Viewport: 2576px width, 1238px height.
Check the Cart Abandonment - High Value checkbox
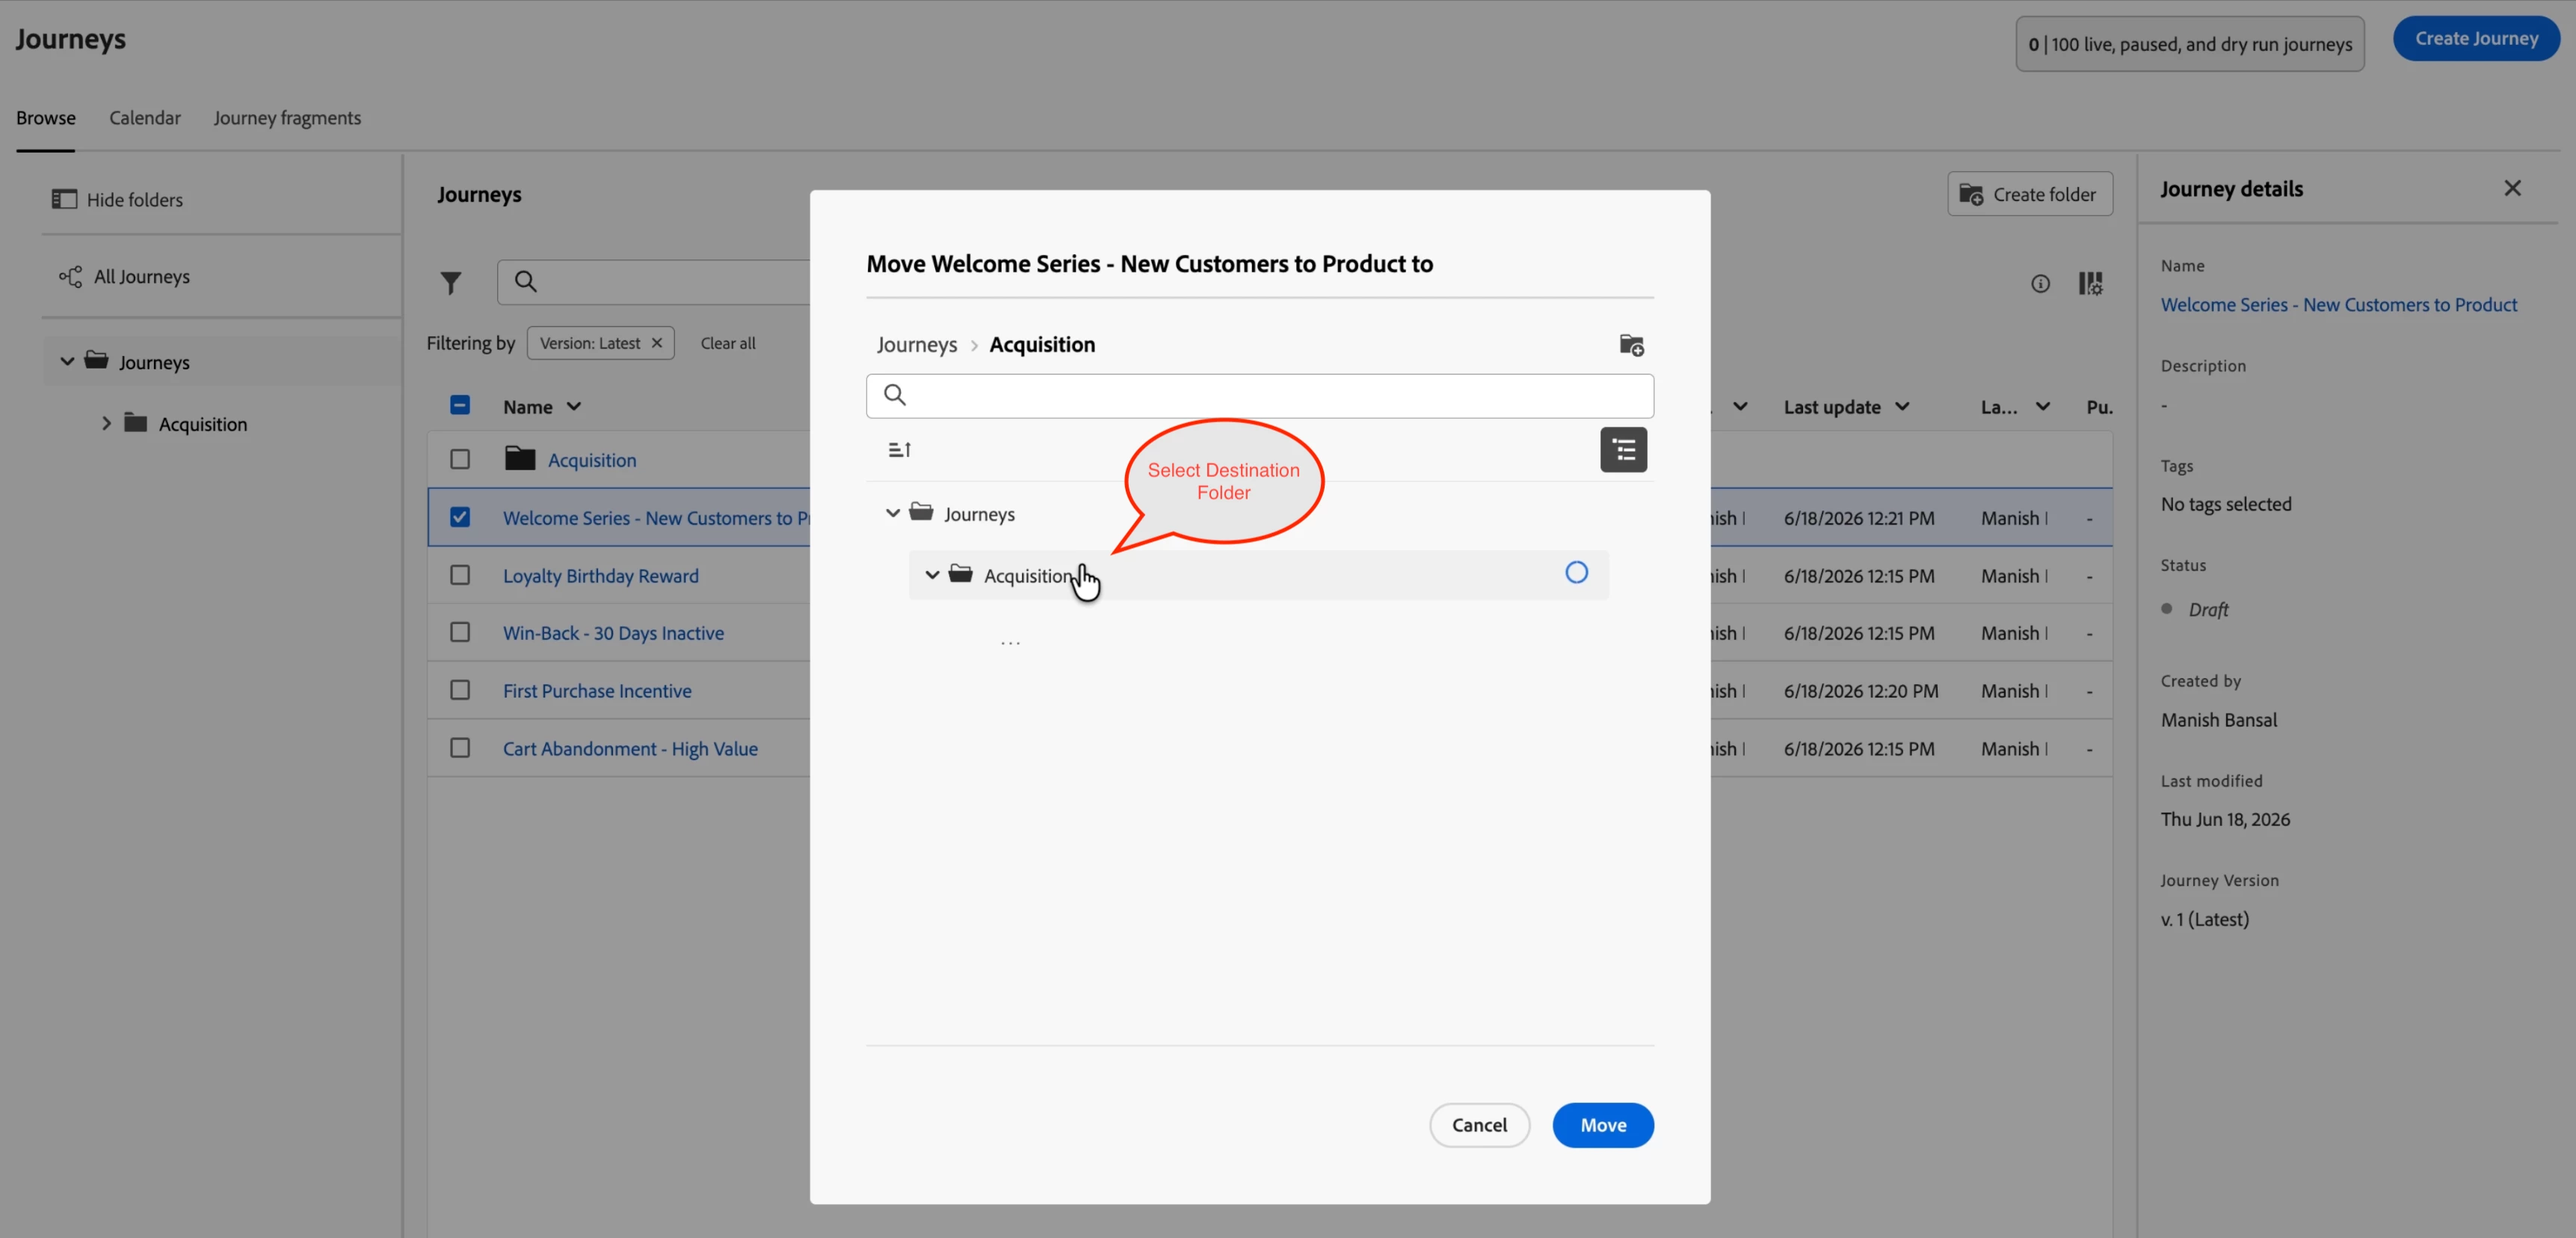pos(460,748)
